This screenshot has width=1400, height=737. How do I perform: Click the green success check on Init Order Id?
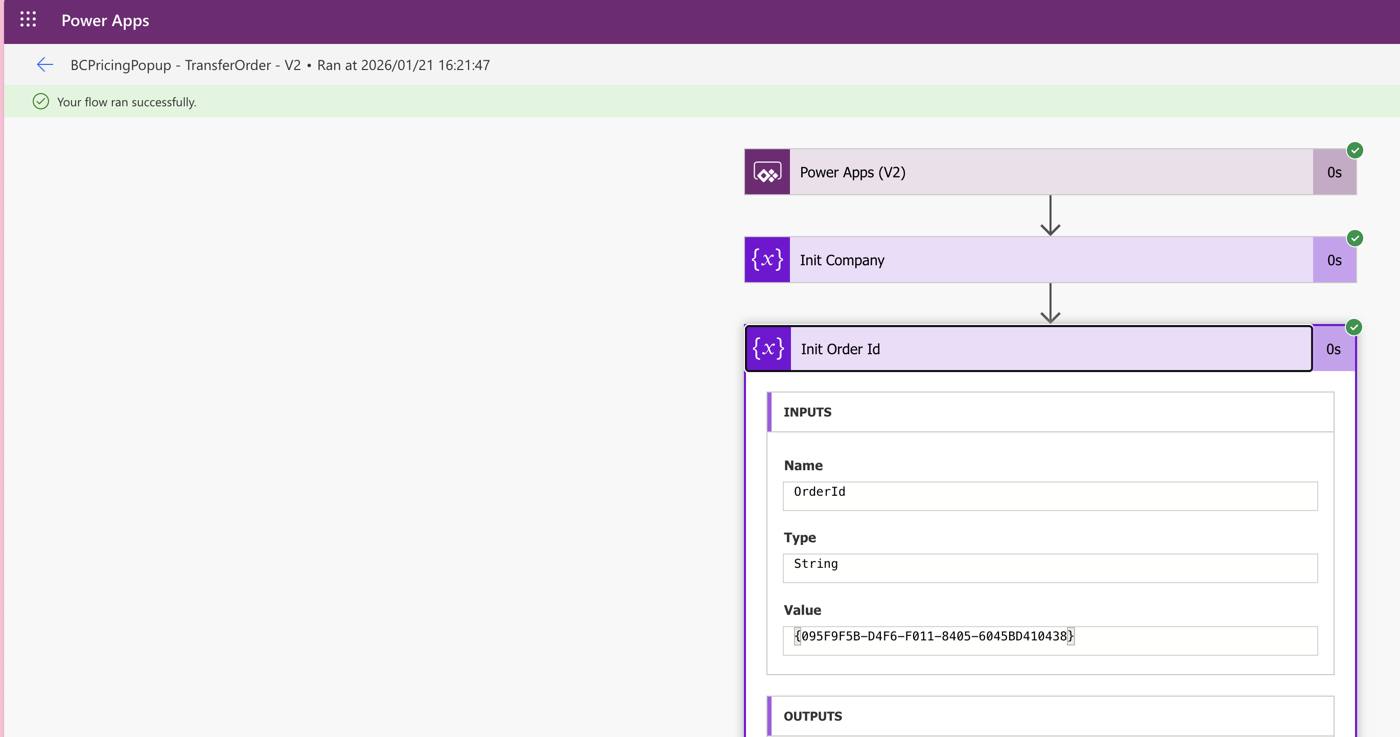click(1354, 327)
